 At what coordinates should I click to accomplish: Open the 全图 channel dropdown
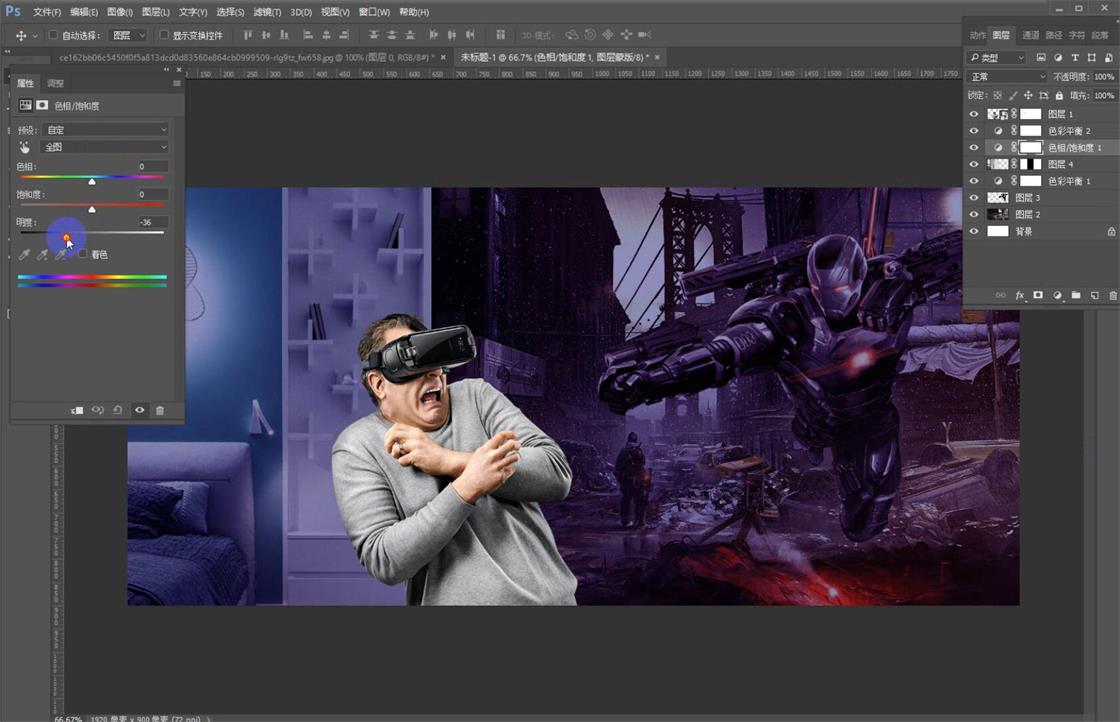pyautogui.click(x=105, y=146)
